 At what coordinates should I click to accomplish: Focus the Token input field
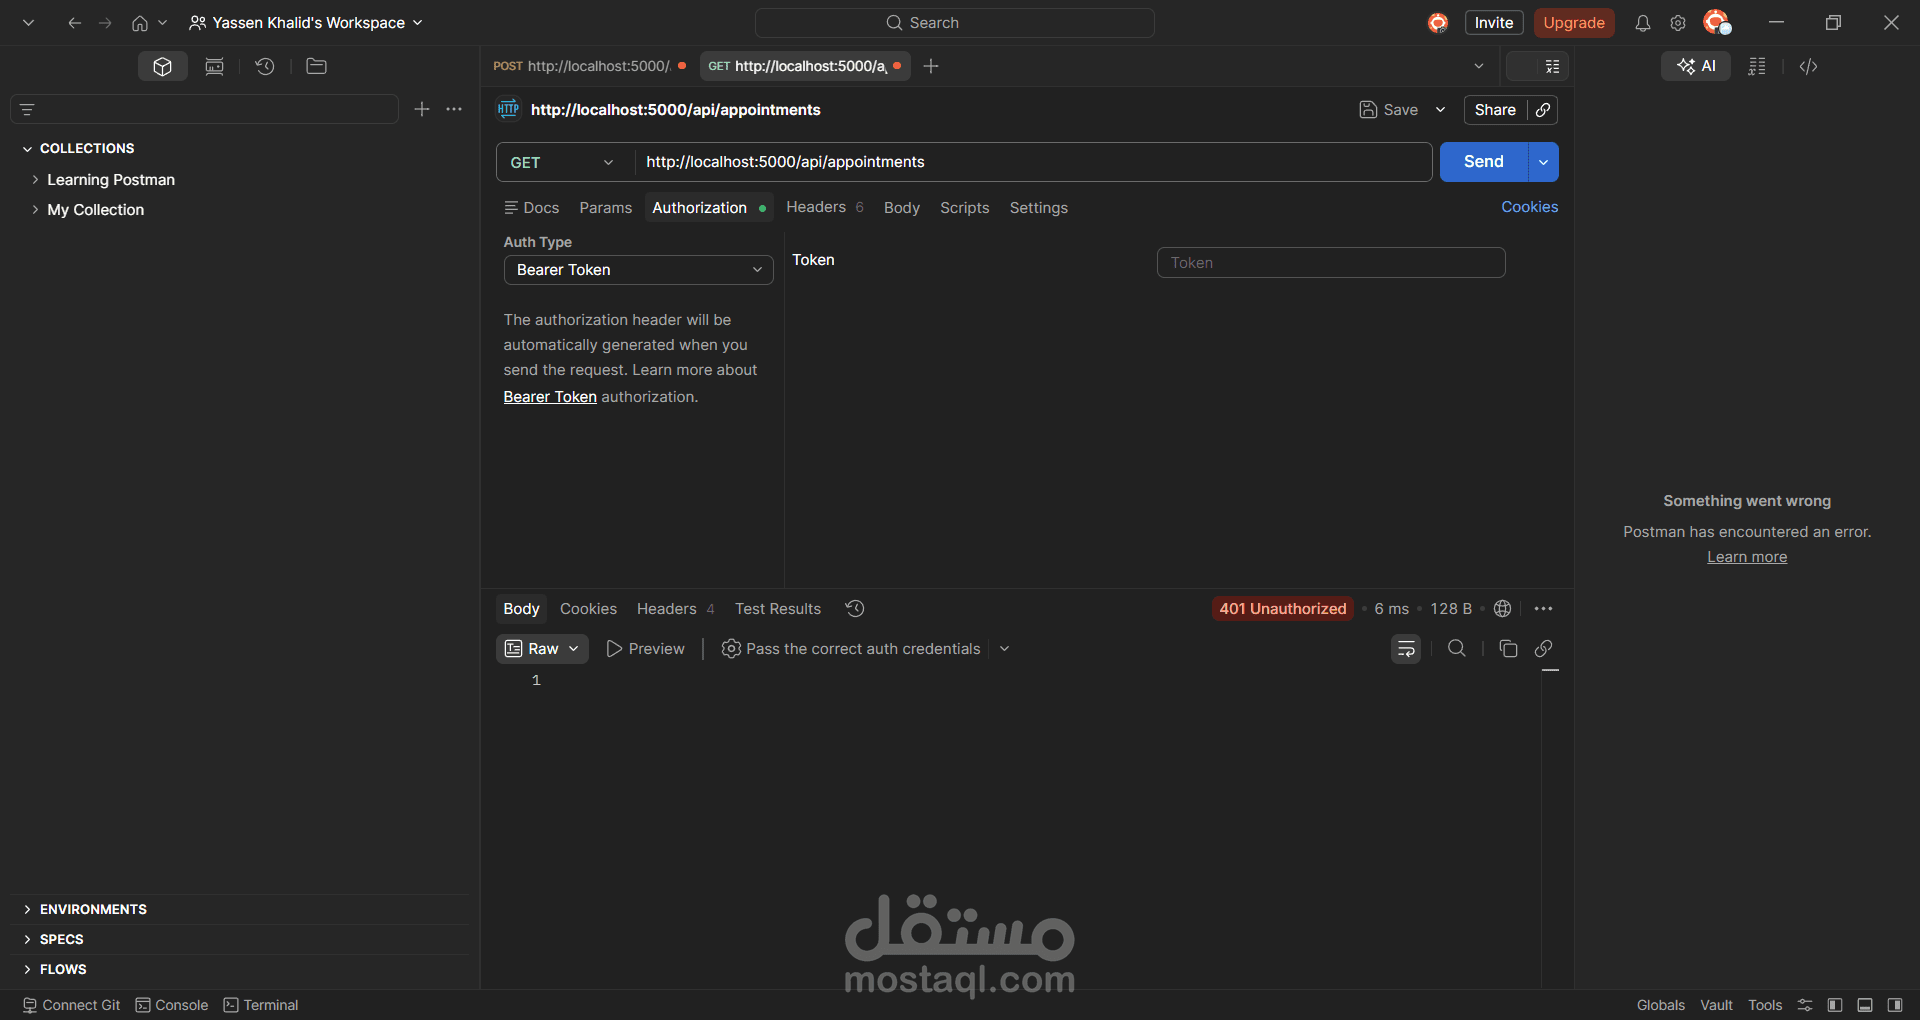point(1331,263)
